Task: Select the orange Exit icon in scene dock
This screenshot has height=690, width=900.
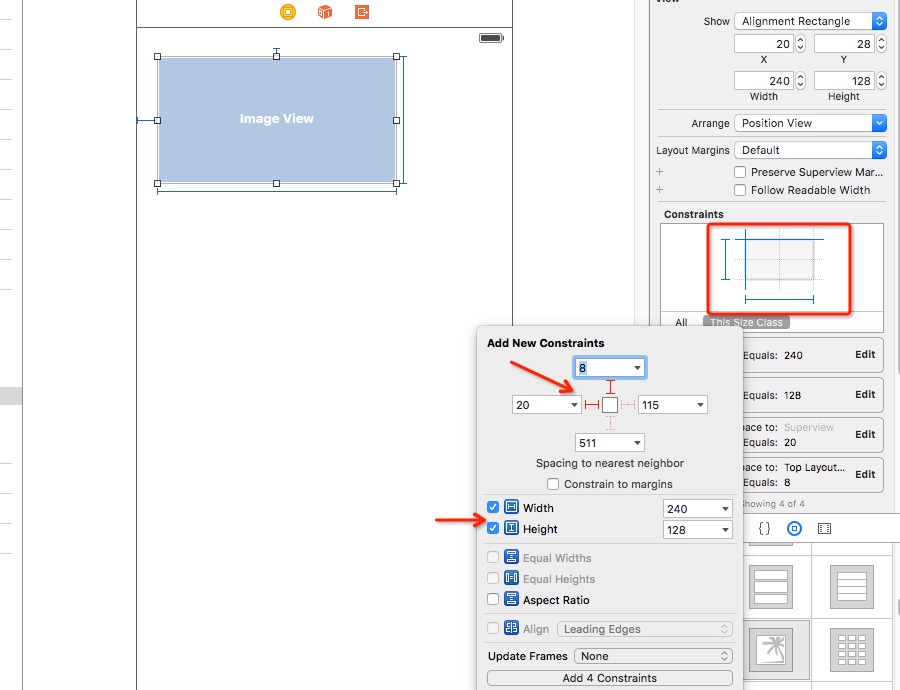Action: click(x=362, y=11)
